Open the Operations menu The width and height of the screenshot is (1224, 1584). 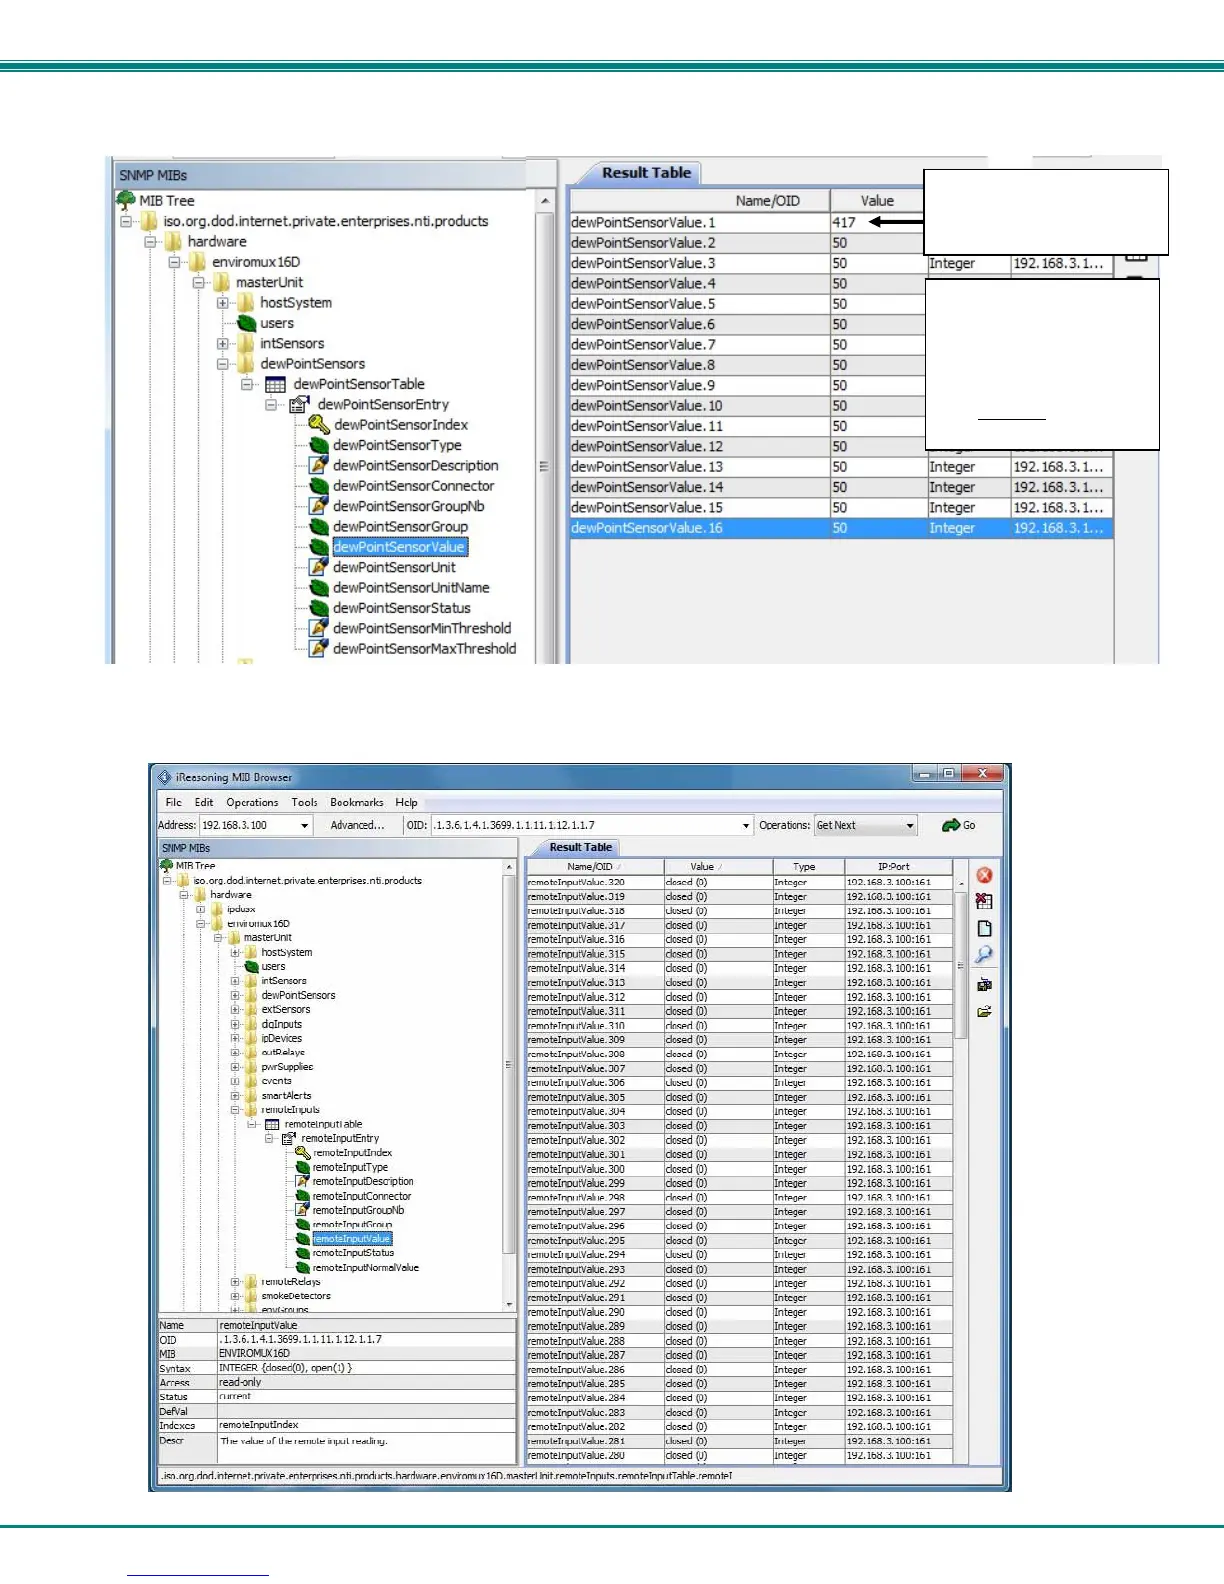pyautogui.click(x=252, y=802)
